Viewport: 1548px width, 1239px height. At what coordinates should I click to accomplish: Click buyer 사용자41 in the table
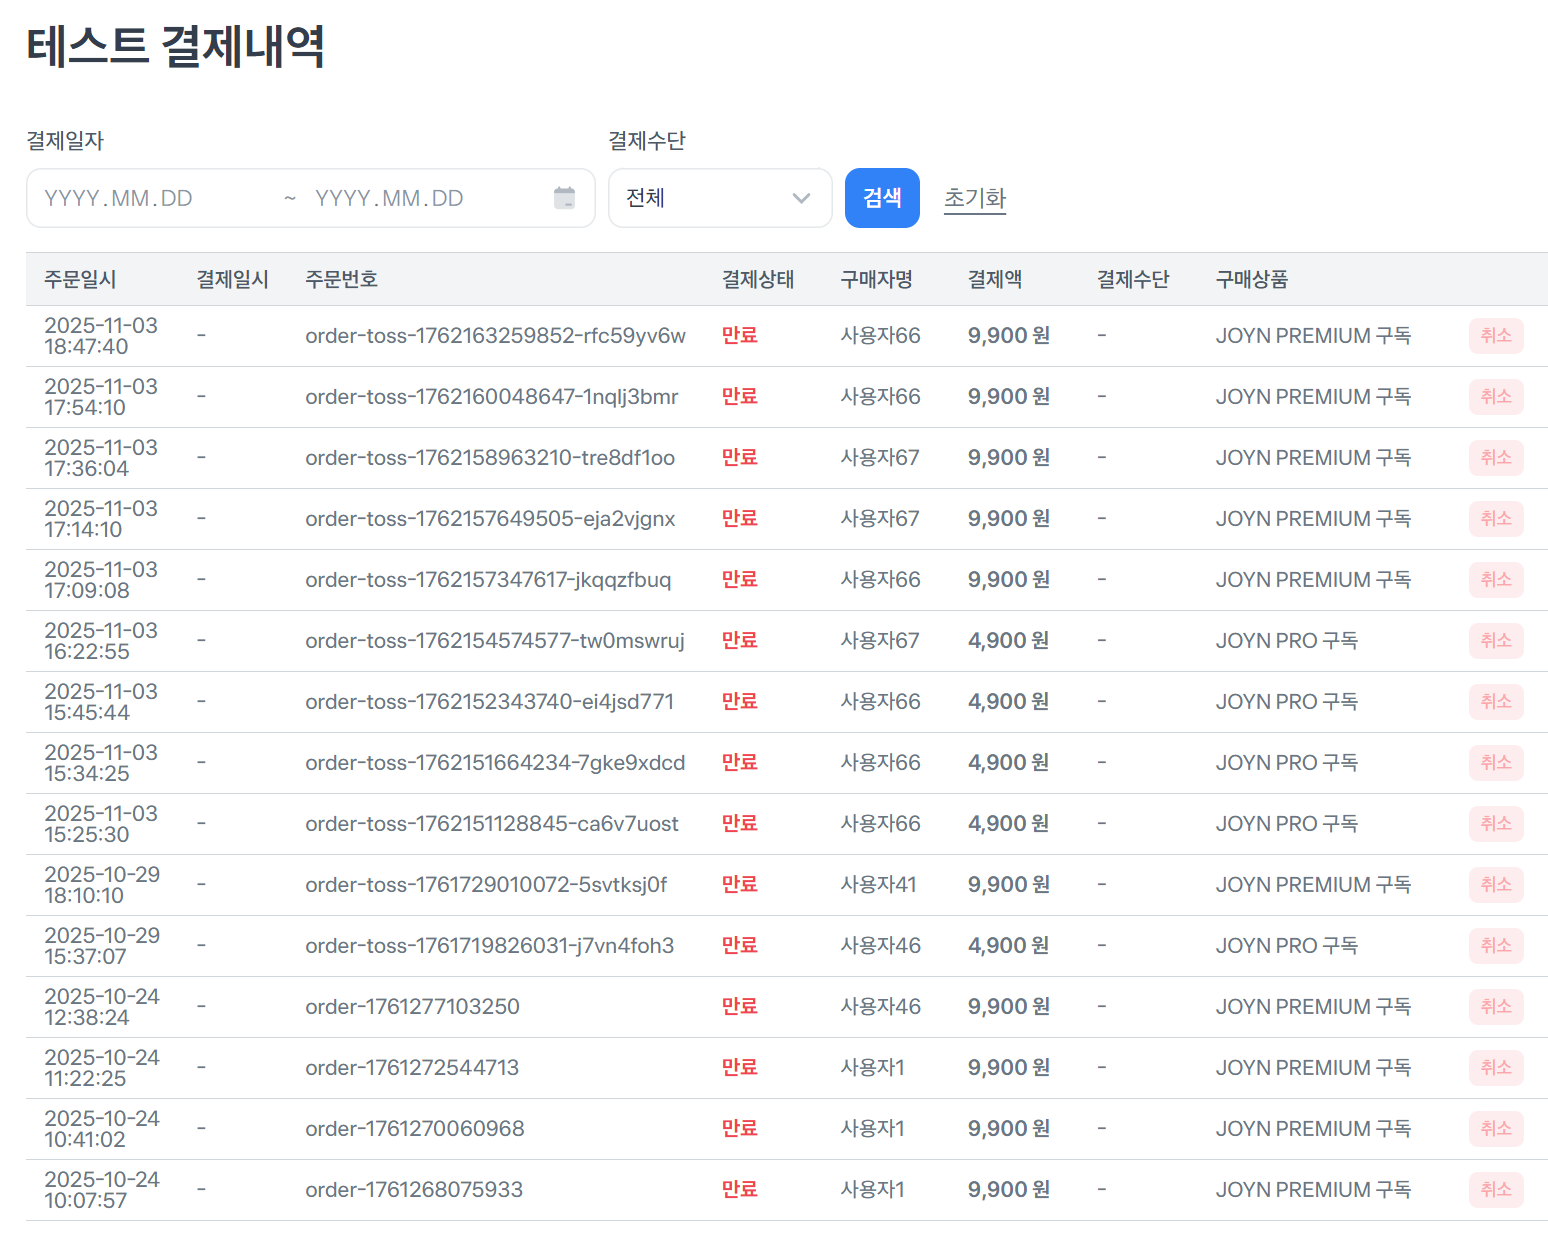(878, 885)
